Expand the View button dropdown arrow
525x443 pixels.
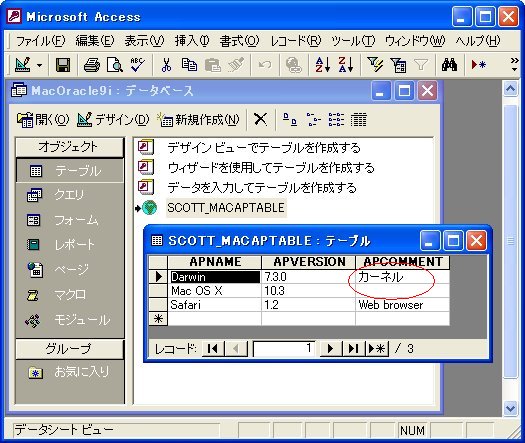pos(40,65)
